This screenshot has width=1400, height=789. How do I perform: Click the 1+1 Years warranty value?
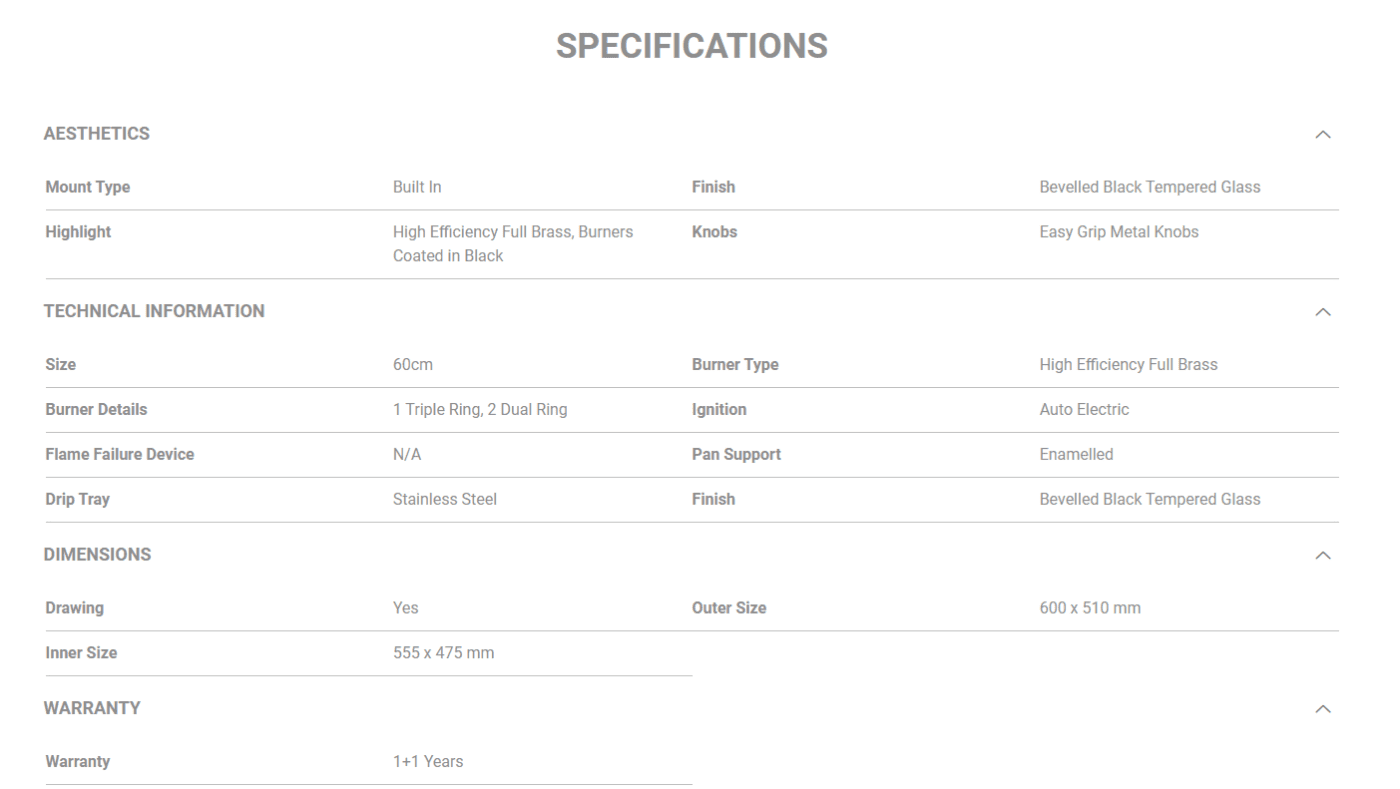(428, 762)
